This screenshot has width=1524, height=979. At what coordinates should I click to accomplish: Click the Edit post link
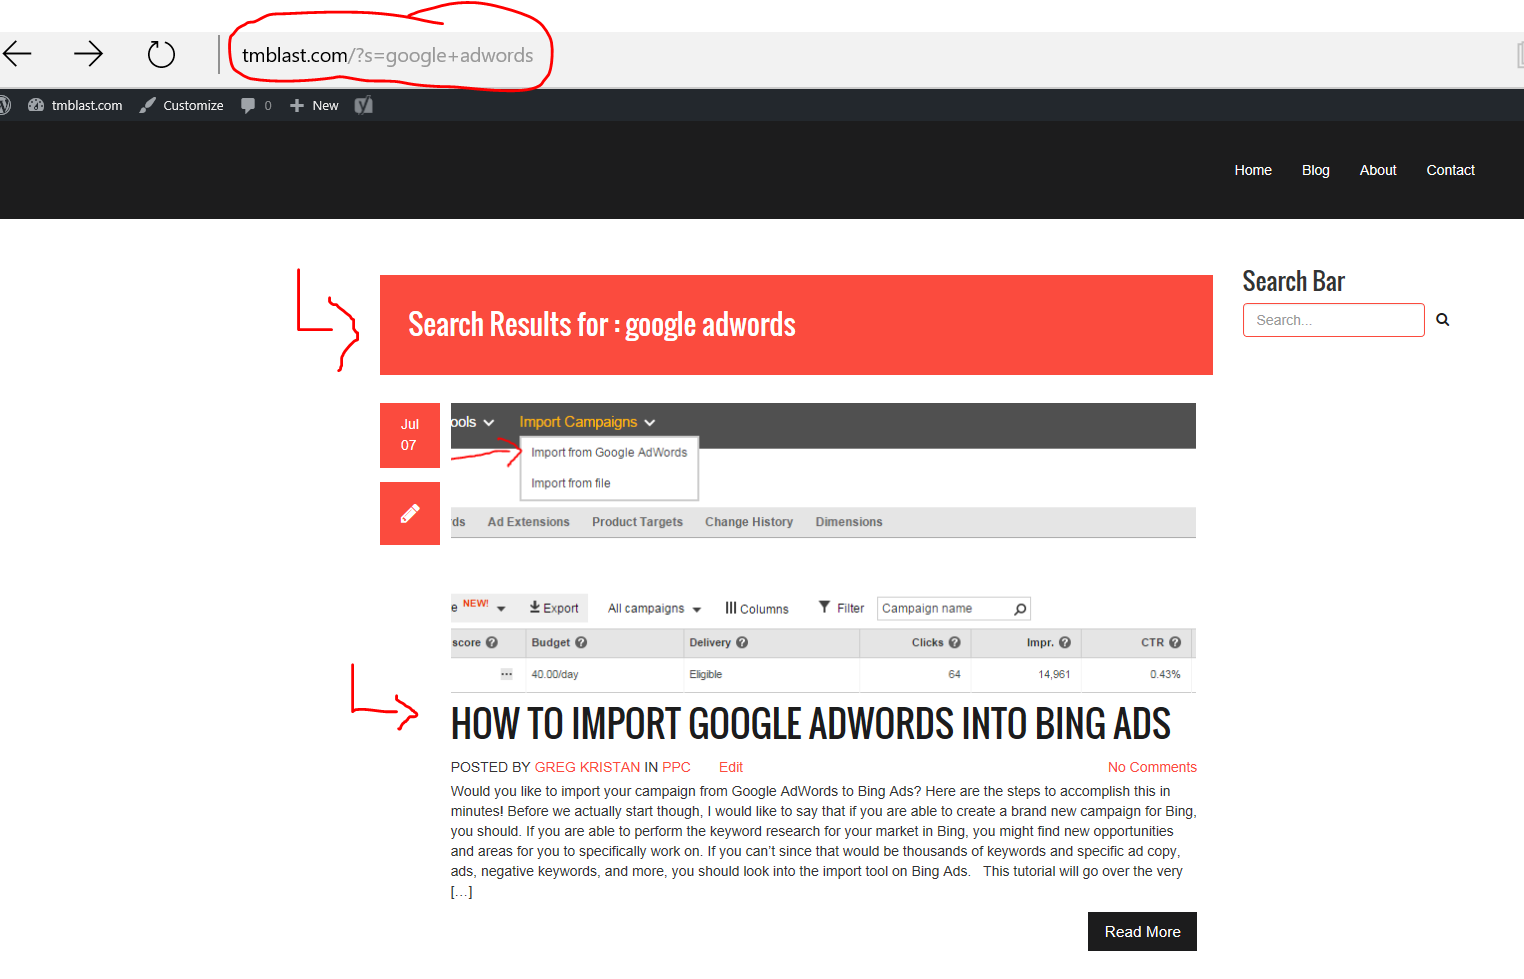click(x=731, y=767)
